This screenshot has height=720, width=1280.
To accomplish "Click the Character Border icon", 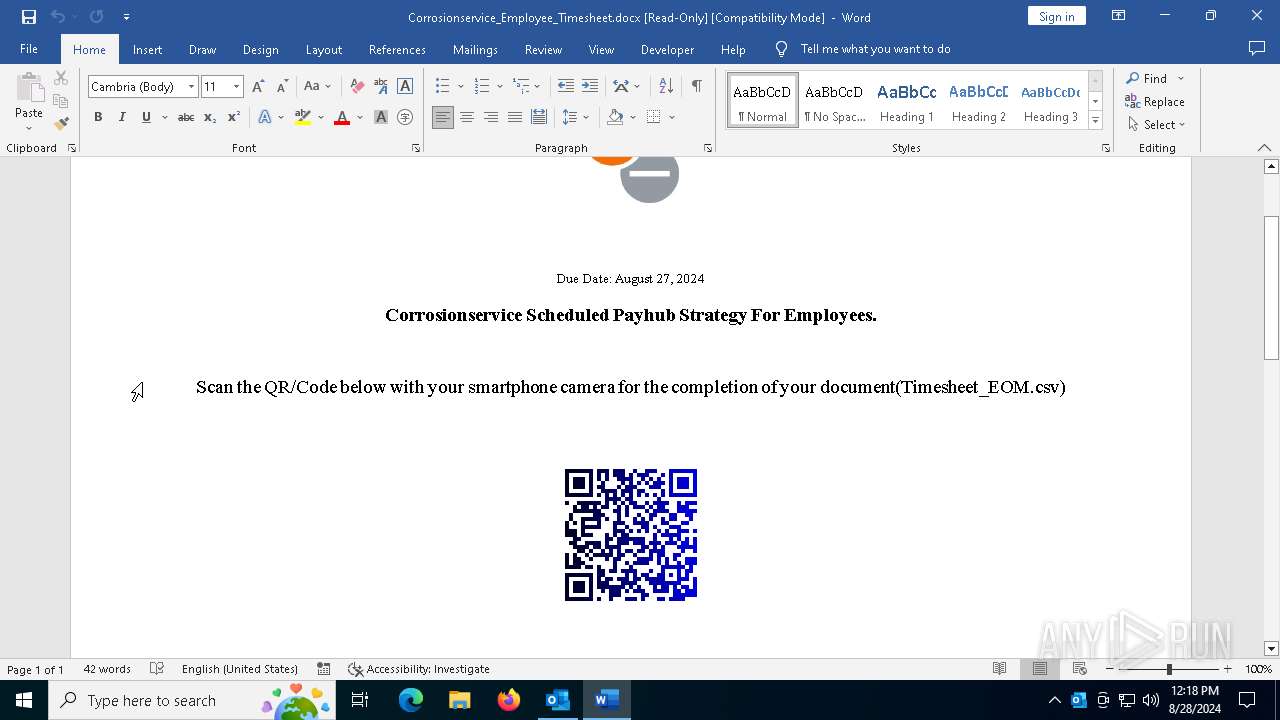I will tap(405, 87).
